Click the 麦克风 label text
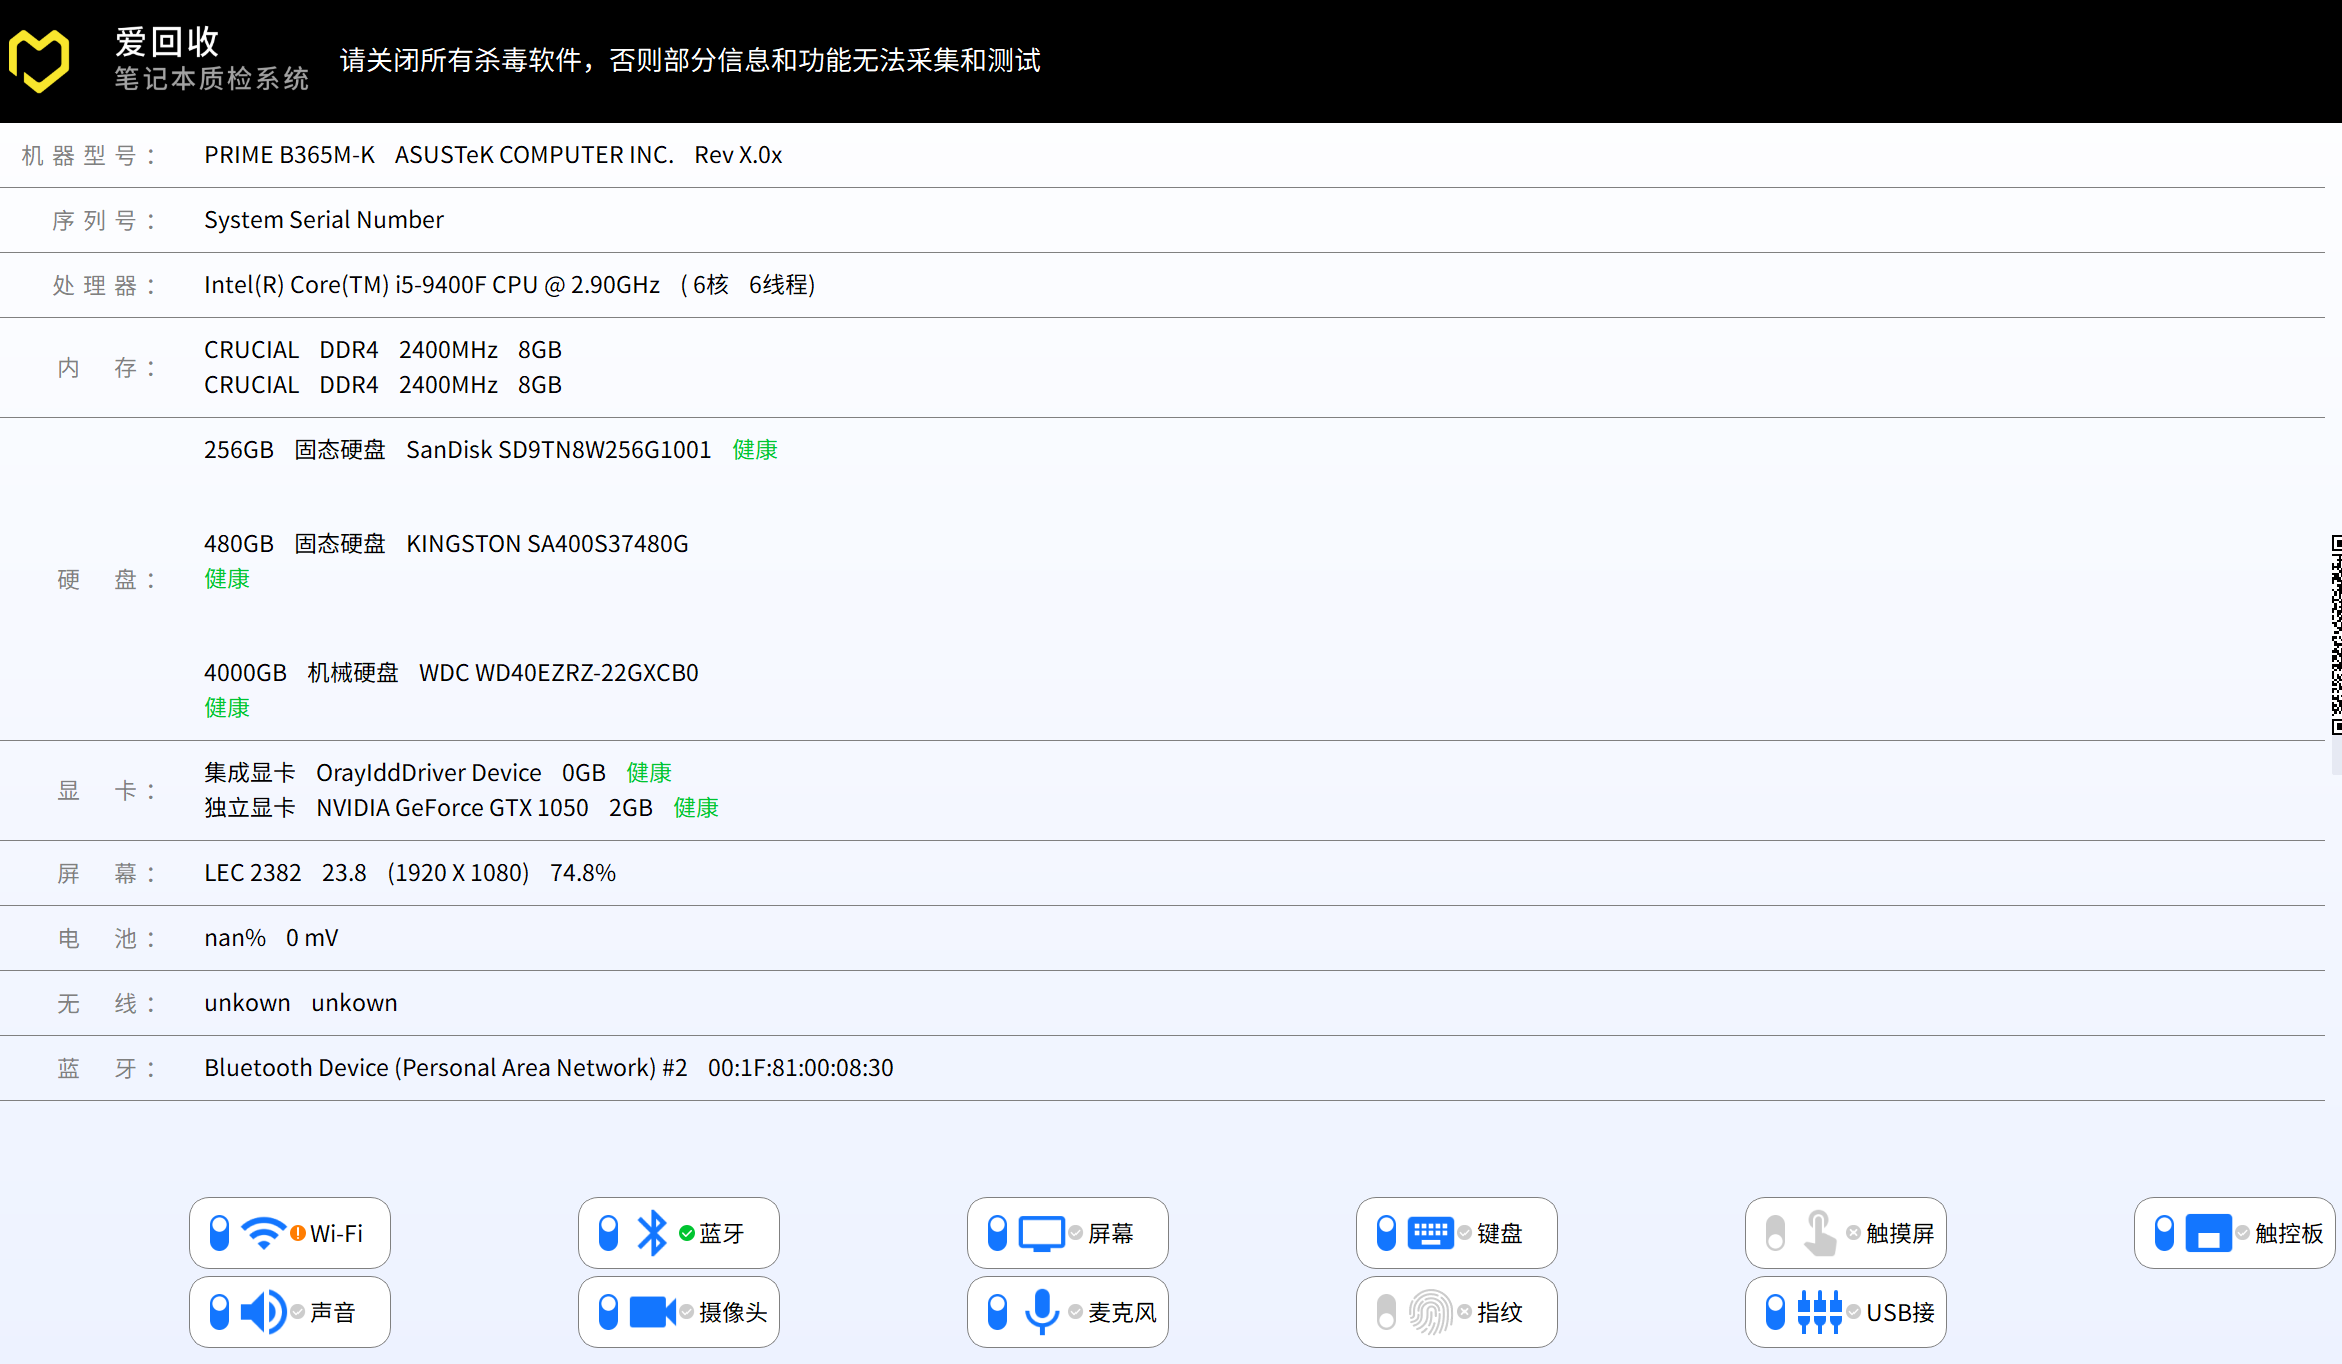Image resolution: width=2342 pixels, height=1364 pixels. point(1122,1312)
